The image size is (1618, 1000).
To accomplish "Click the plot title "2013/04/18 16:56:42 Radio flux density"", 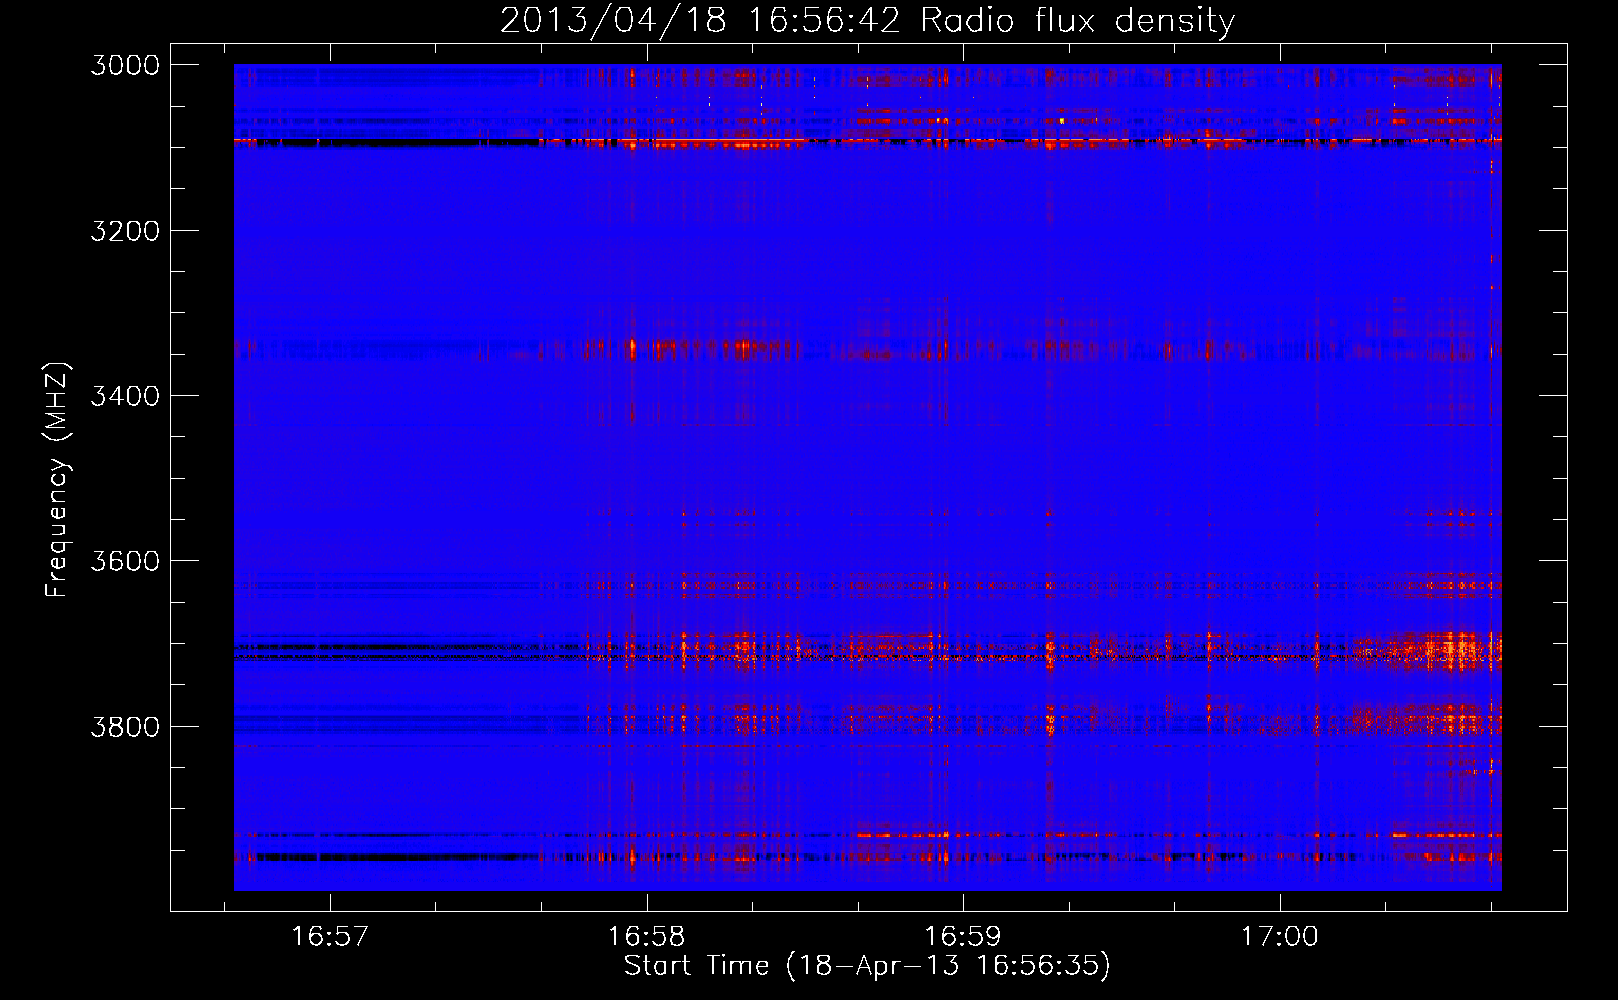I will (x=867, y=20).
